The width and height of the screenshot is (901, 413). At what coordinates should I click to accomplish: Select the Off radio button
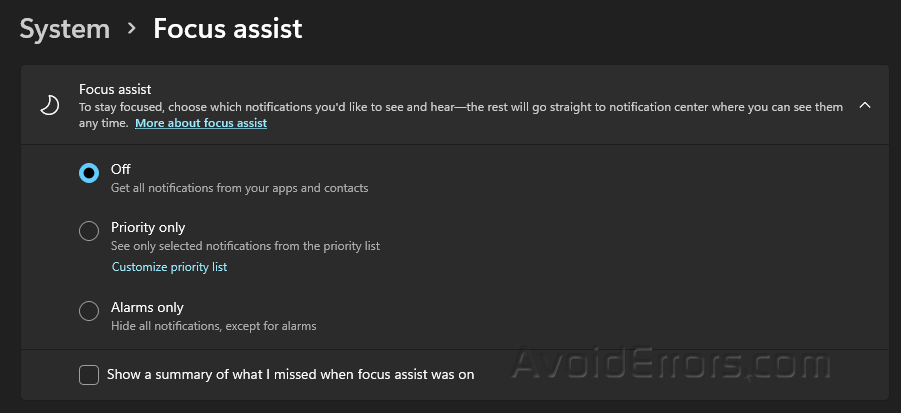coord(89,172)
